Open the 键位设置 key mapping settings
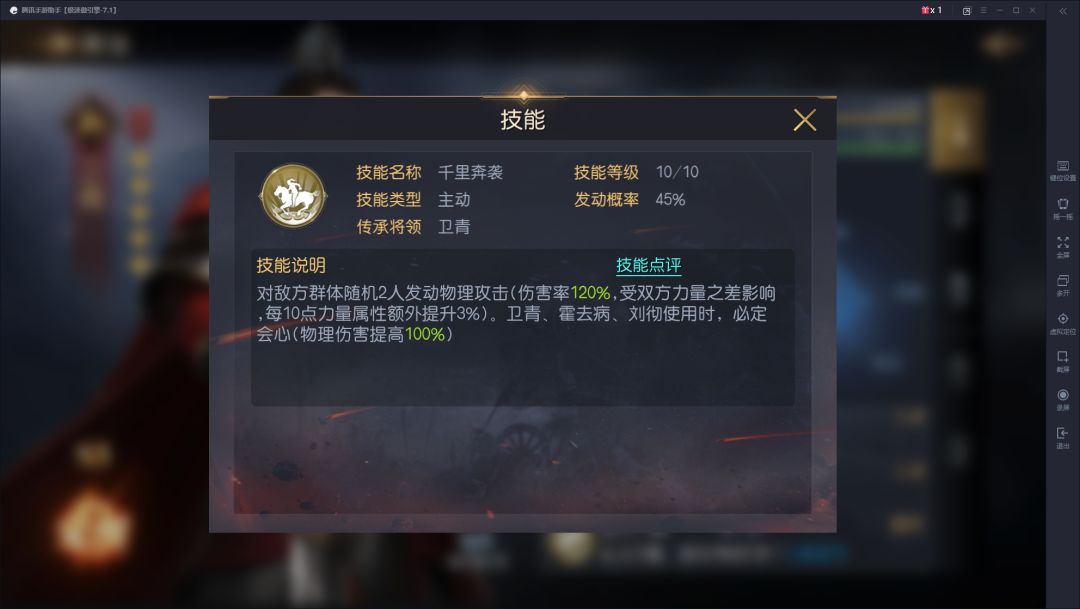 (1063, 170)
